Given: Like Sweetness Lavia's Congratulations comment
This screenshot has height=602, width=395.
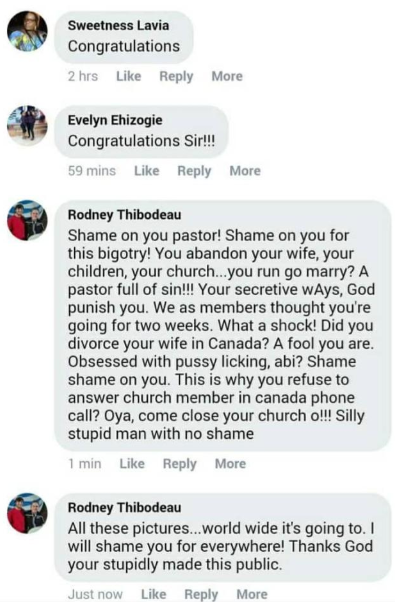Looking at the screenshot, I should coord(129,76).
